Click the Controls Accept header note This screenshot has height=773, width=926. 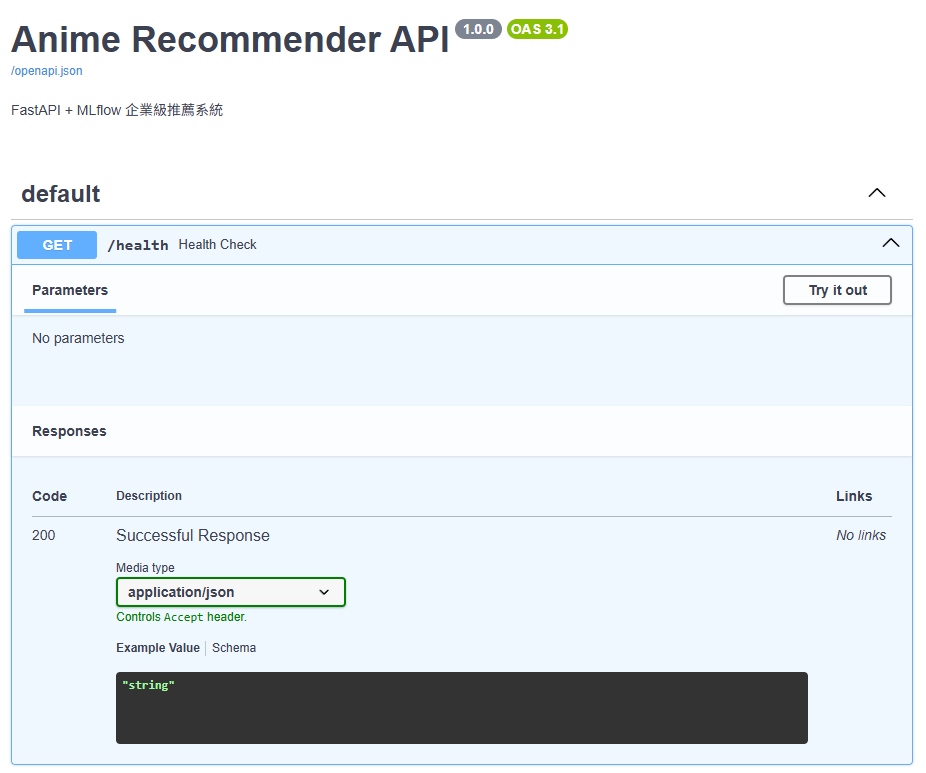point(181,617)
